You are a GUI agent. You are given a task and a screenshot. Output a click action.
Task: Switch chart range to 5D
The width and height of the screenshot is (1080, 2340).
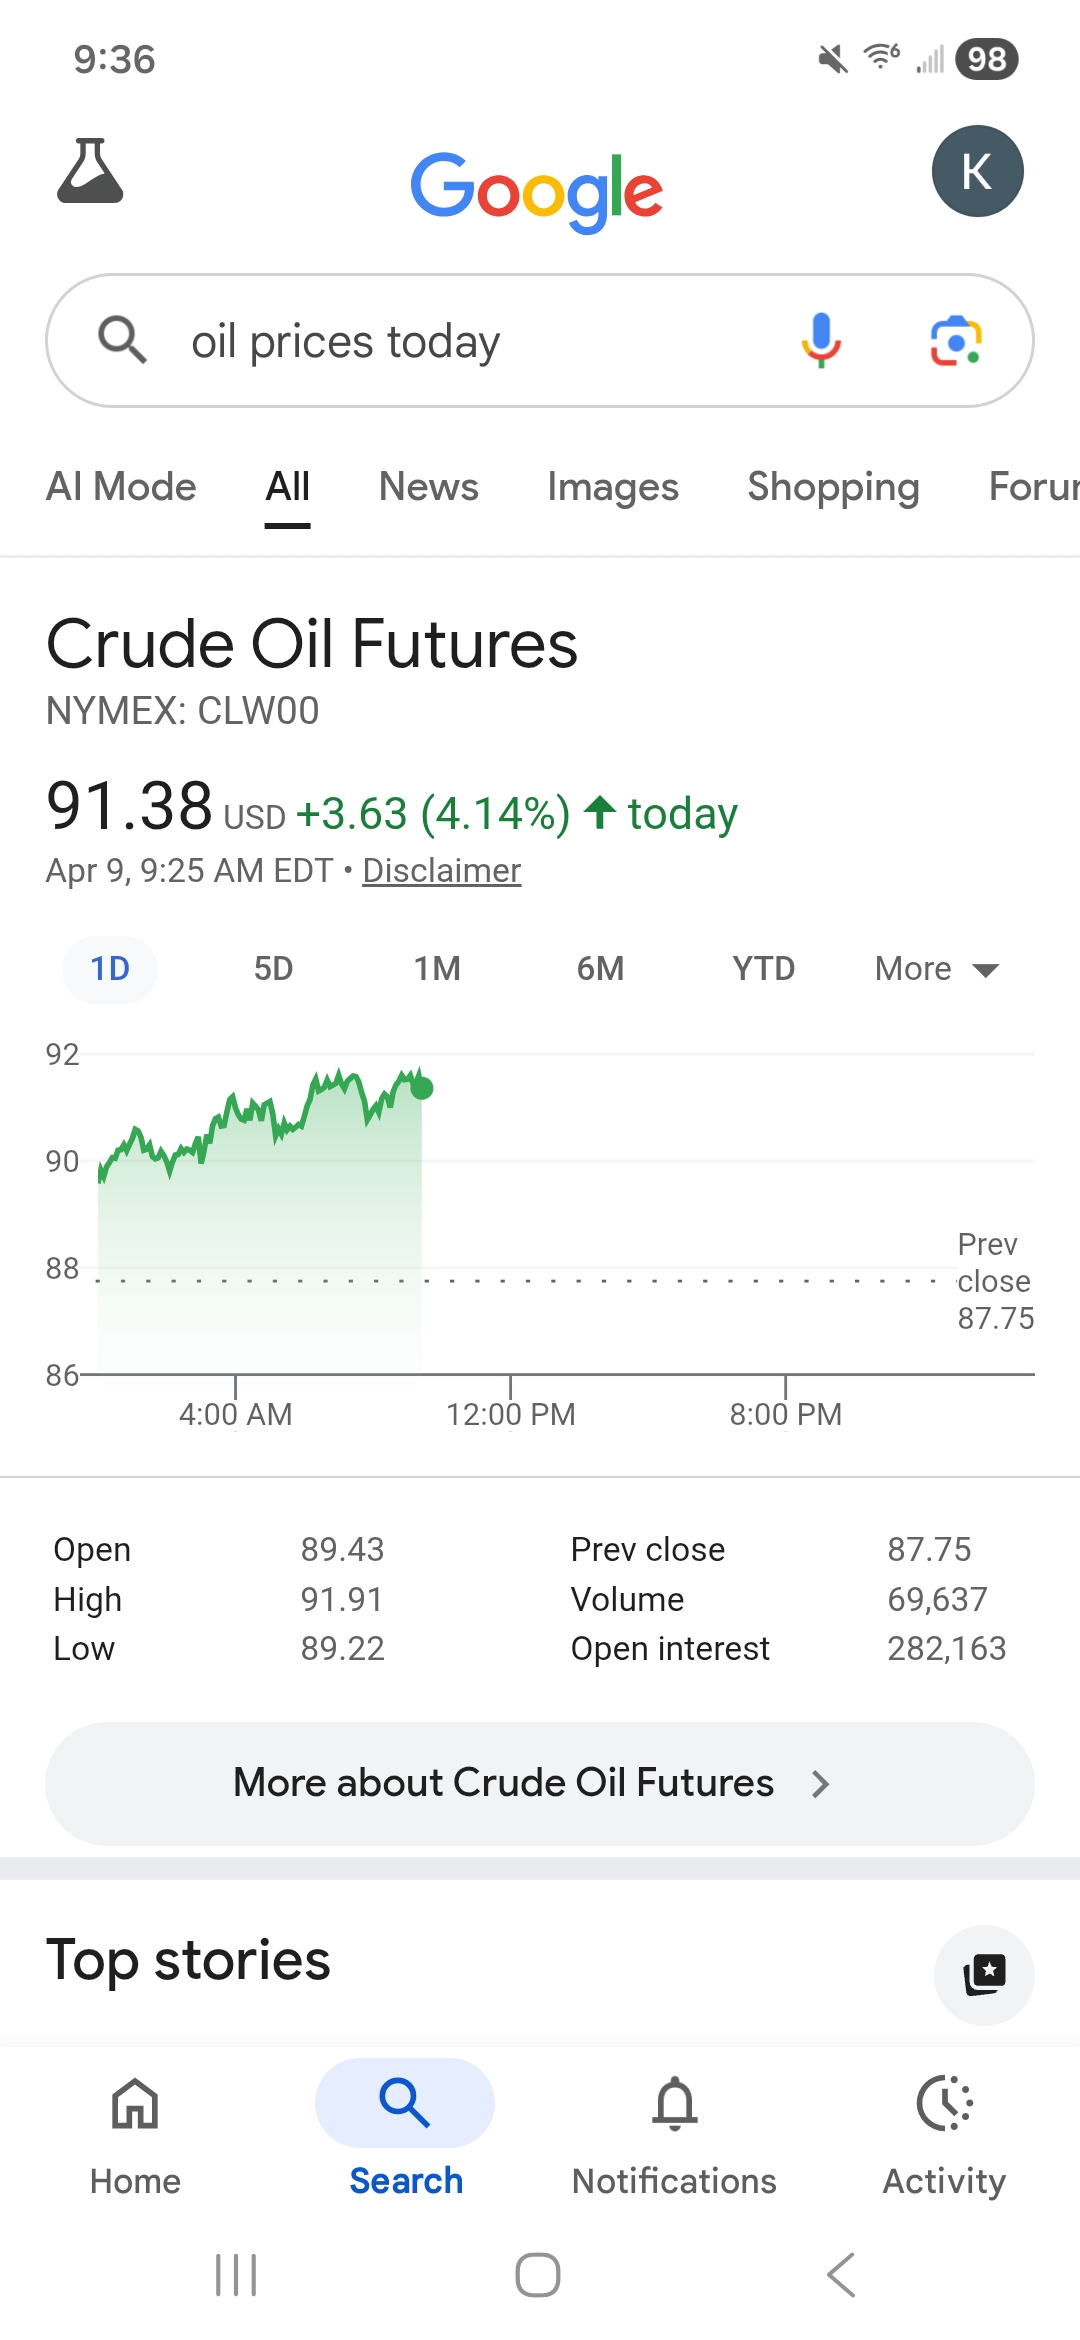tap(273, 969)
